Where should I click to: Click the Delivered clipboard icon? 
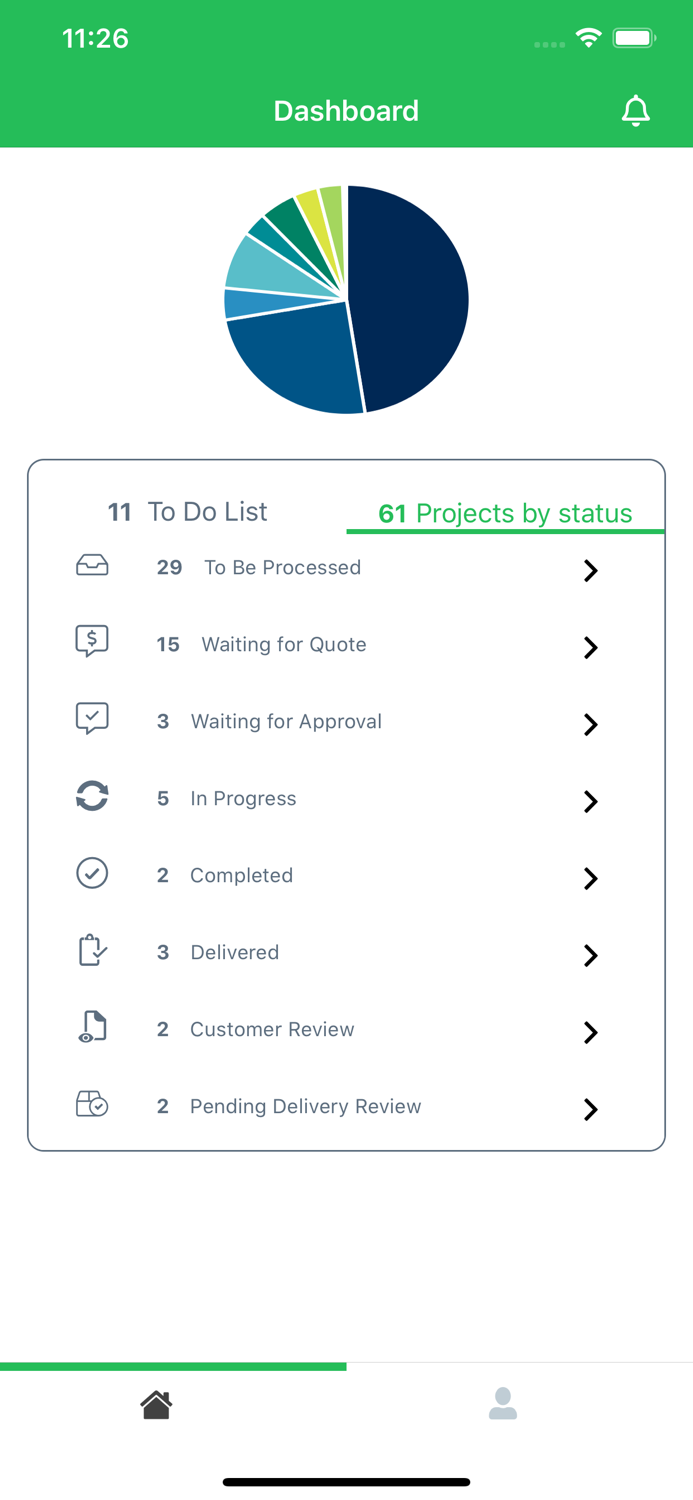[x=91, y=949]
